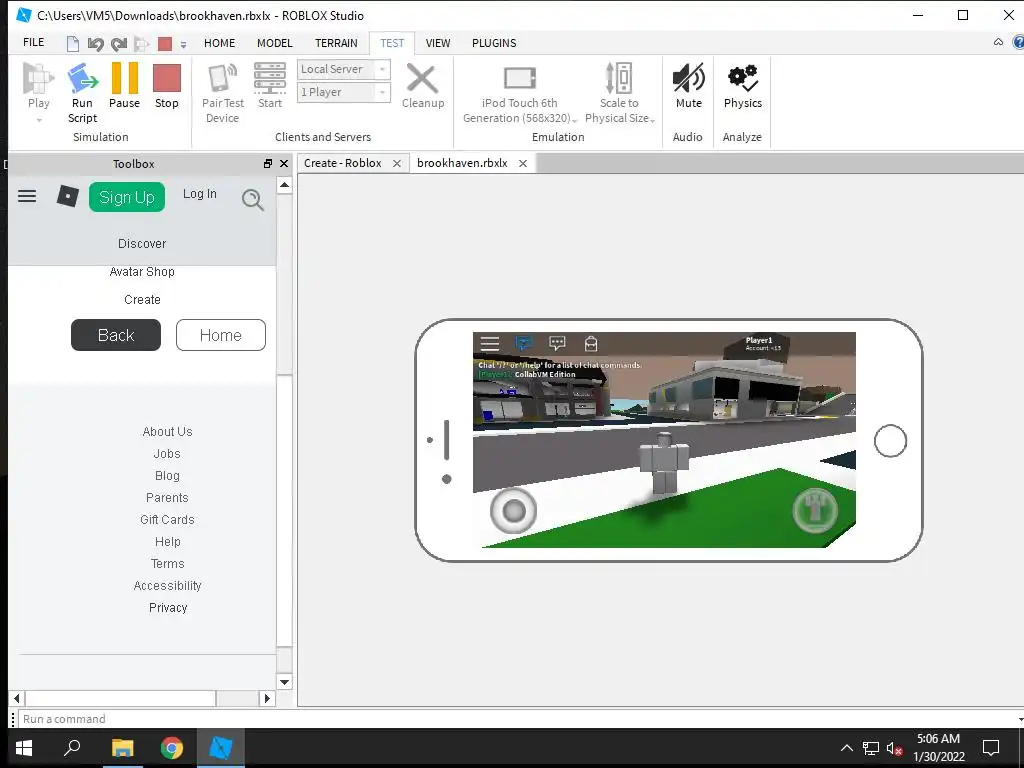1024x768 pixels.
Task: Collapse the ribbon with the chevron icon
Action: click(x=998, y=42)
